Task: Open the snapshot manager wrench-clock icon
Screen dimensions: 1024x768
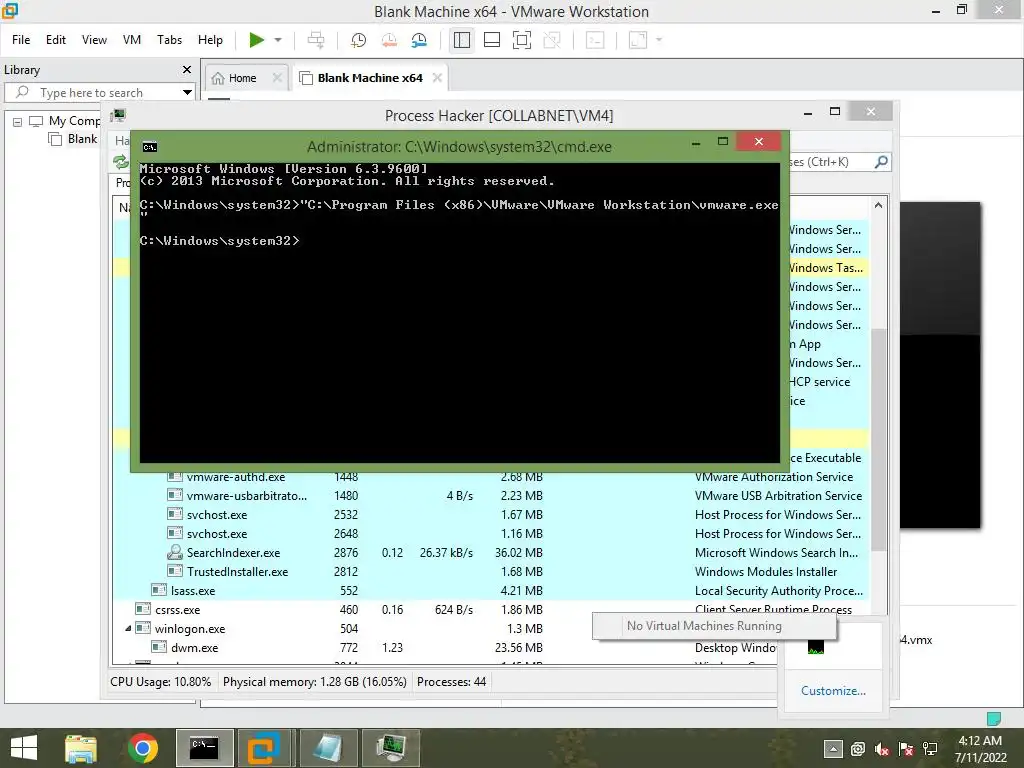Action: 419,40
